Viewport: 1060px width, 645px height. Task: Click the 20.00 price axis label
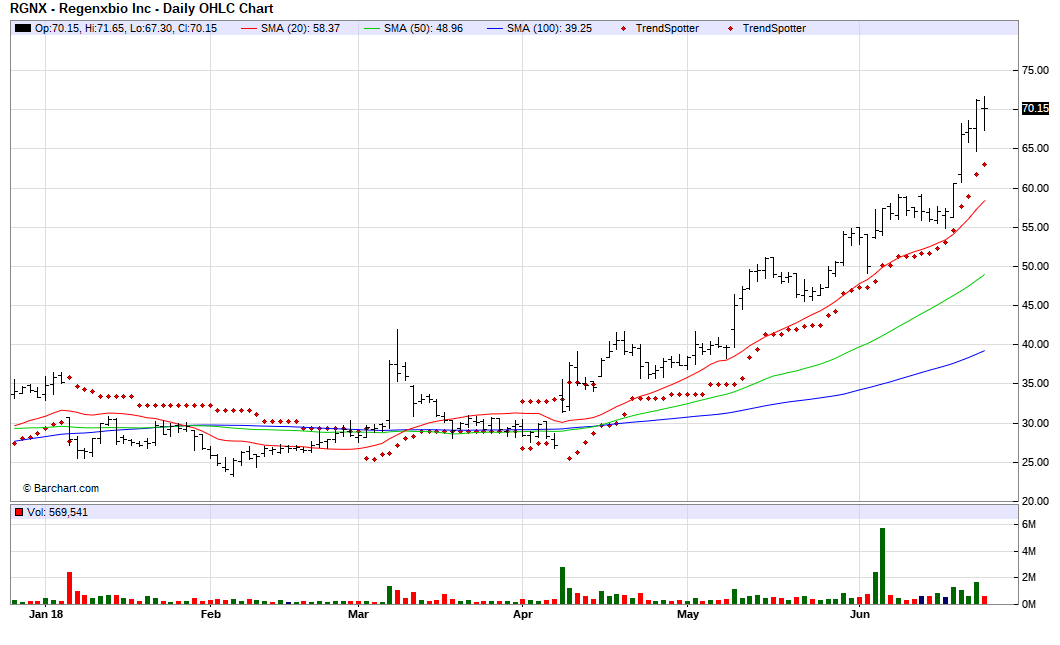point(1035,501)
